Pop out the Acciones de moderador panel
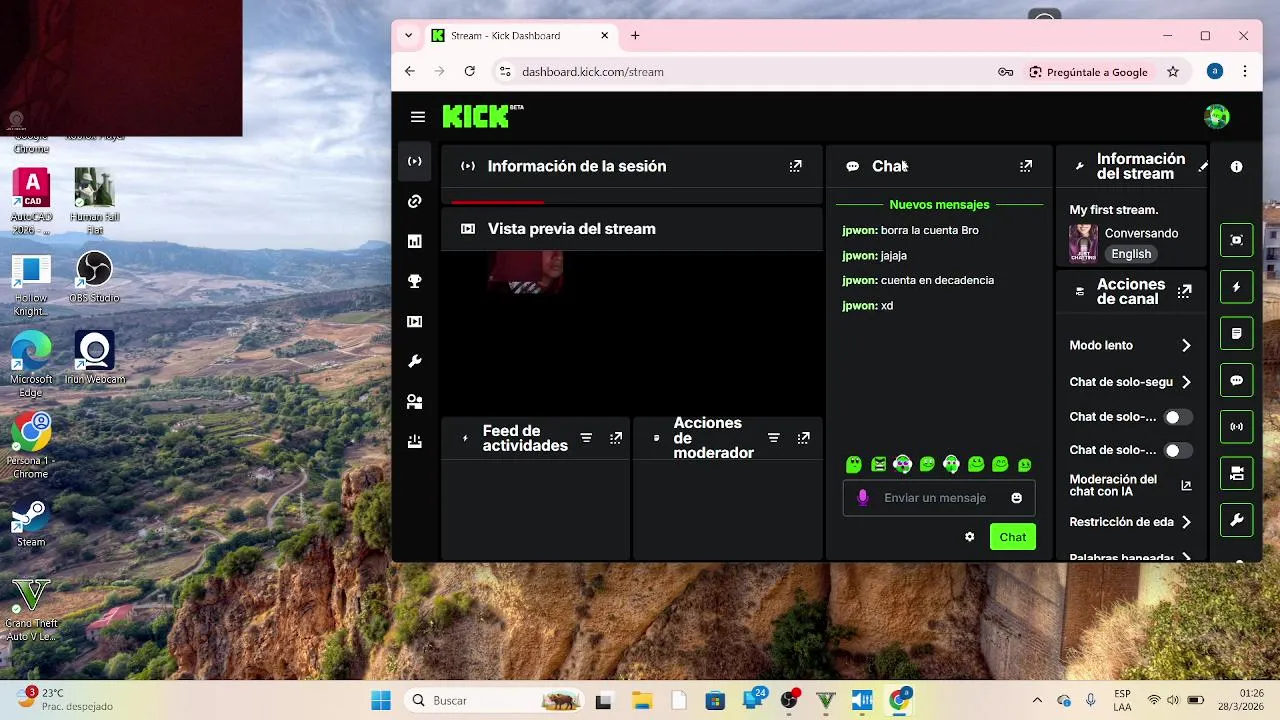The width and height of the screenshot is (1280, 720). pyautogui.click(x=803, y=438)
